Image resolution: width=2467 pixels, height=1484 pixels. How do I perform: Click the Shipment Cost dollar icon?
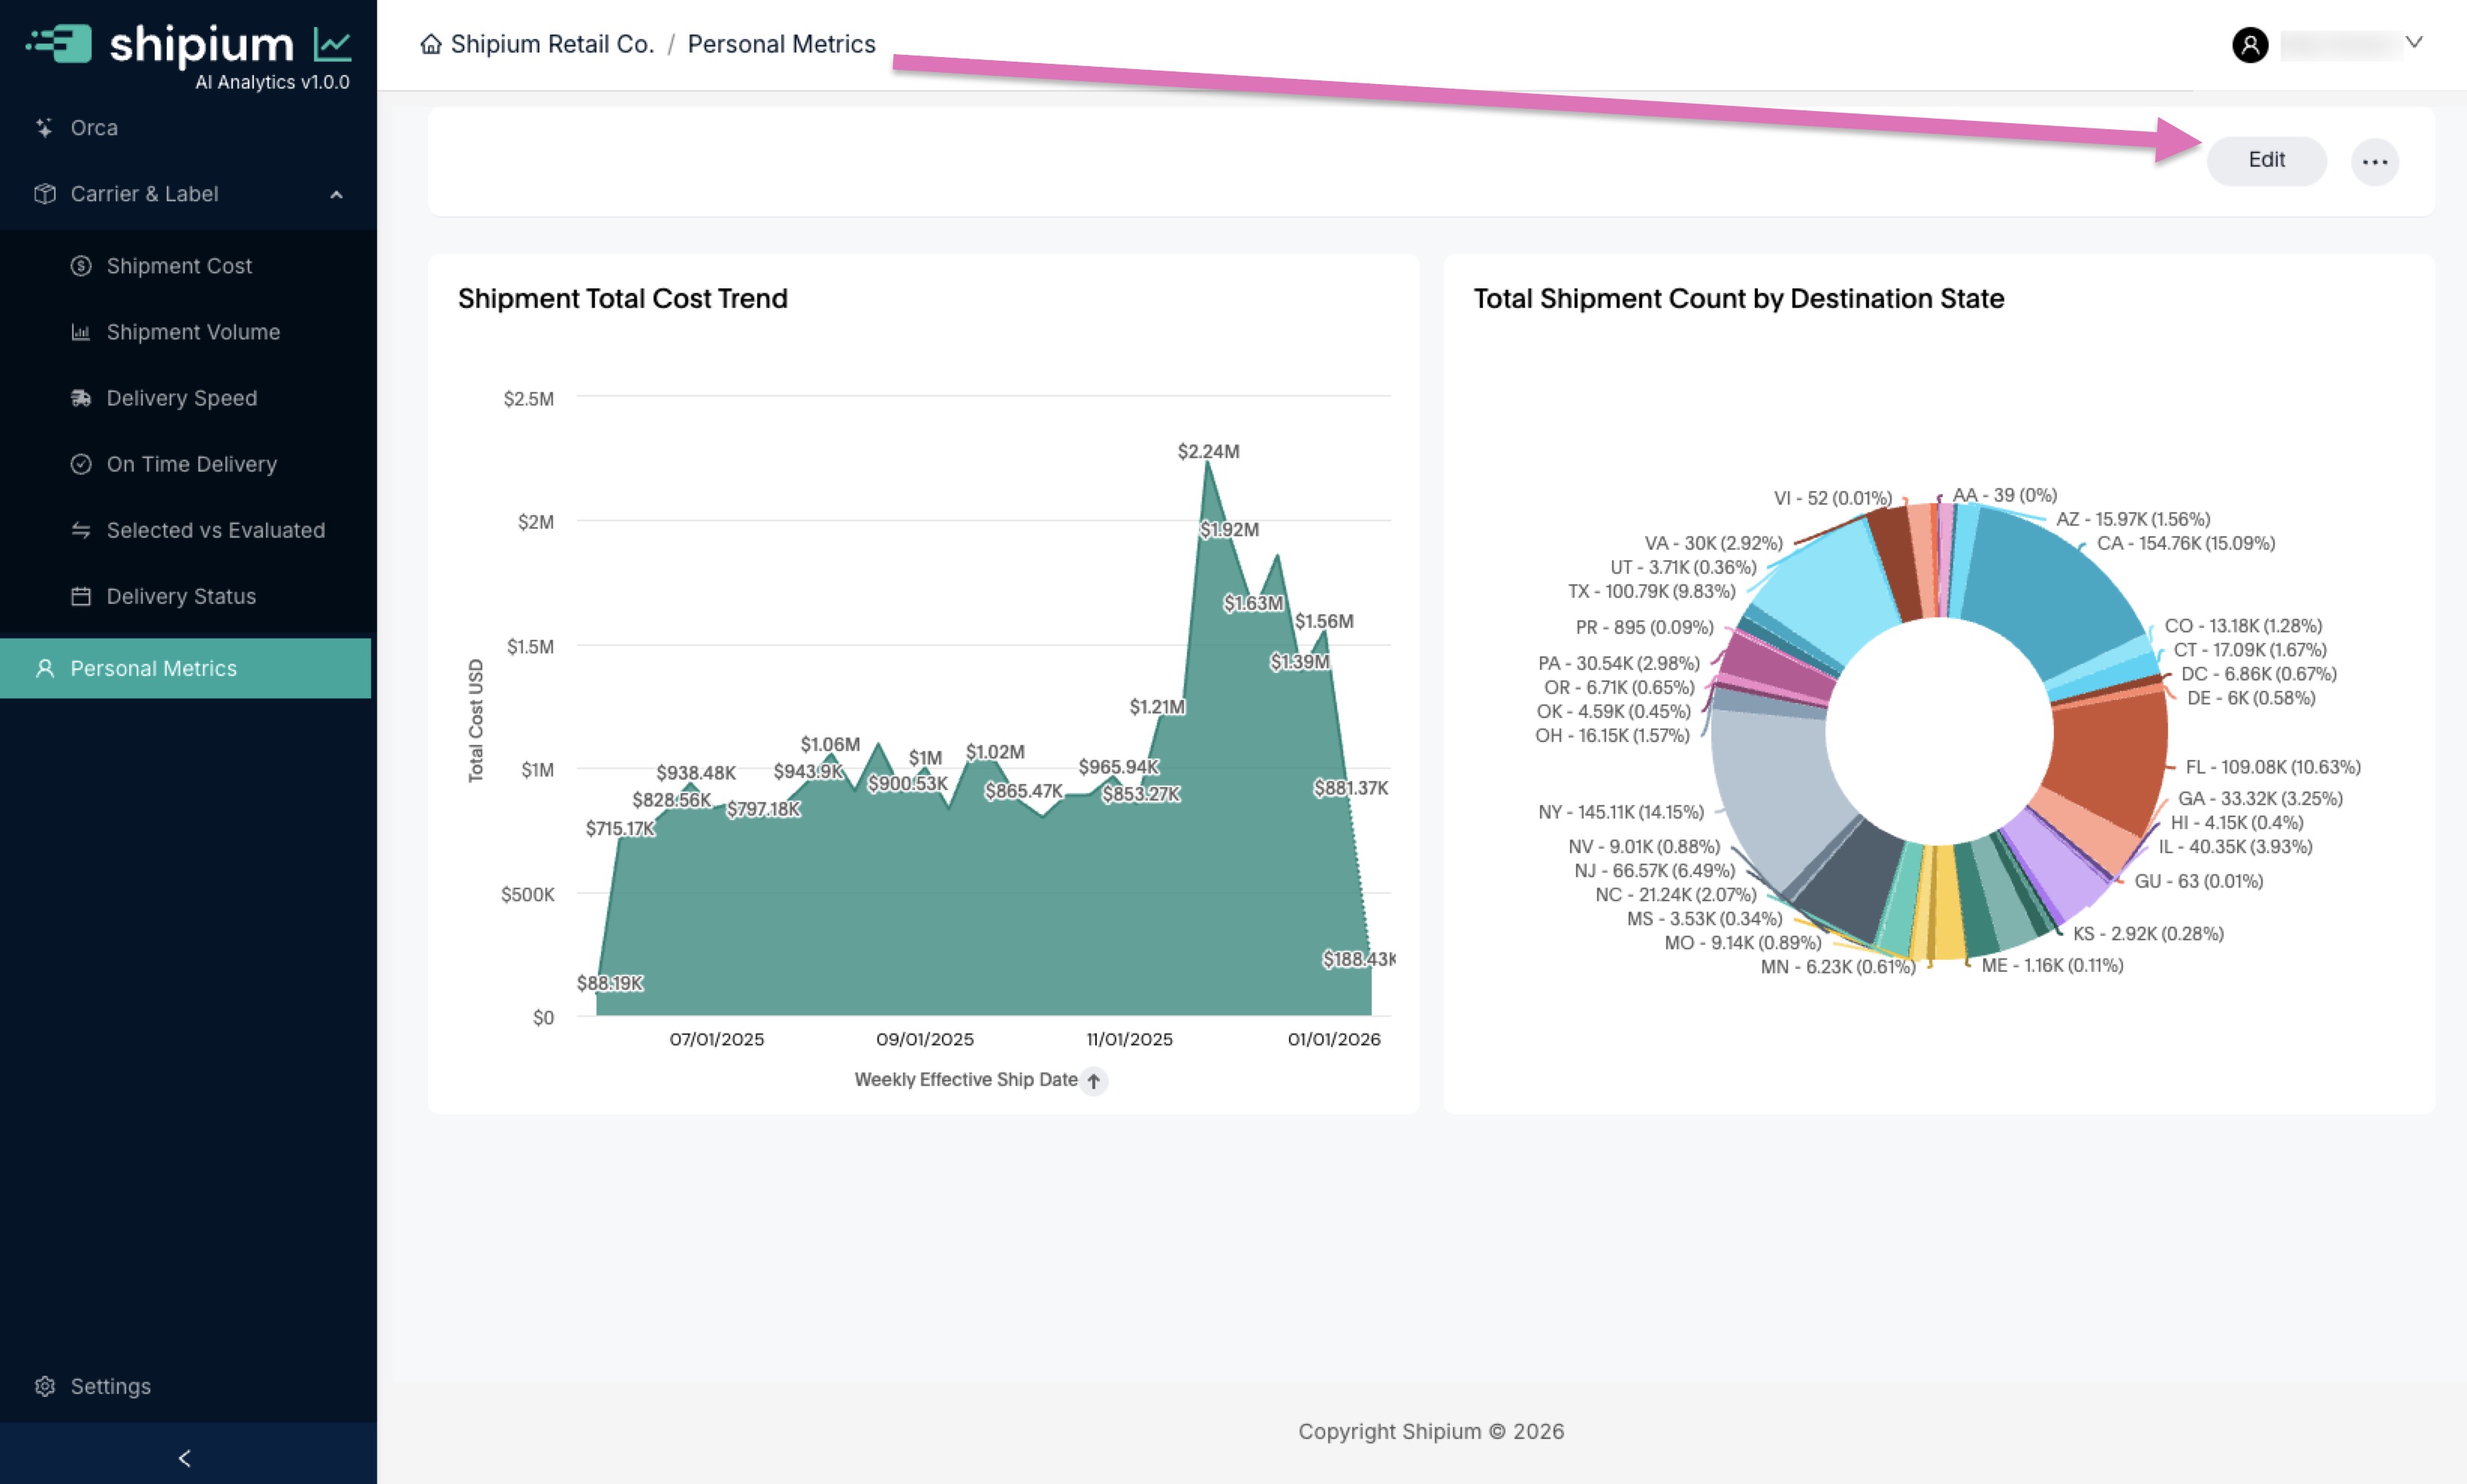point(81,266)
